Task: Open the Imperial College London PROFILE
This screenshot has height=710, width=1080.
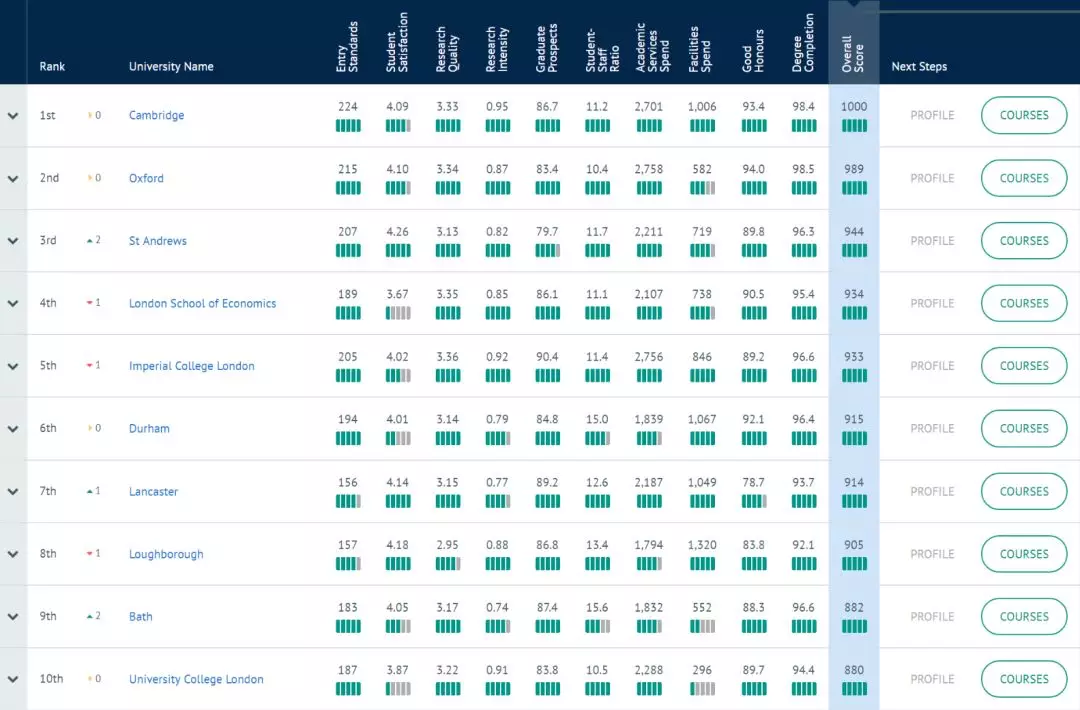Action: pos(932,366)
